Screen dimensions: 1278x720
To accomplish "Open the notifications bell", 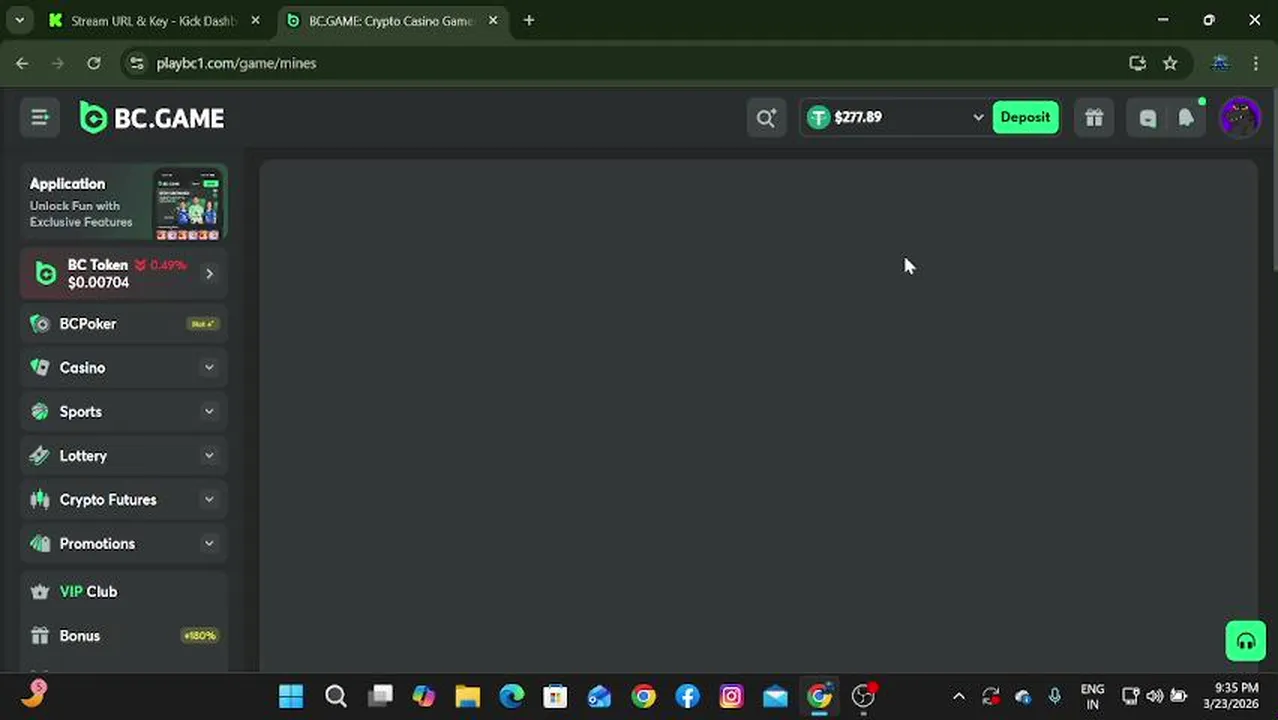I will [x=1186, y=118].
